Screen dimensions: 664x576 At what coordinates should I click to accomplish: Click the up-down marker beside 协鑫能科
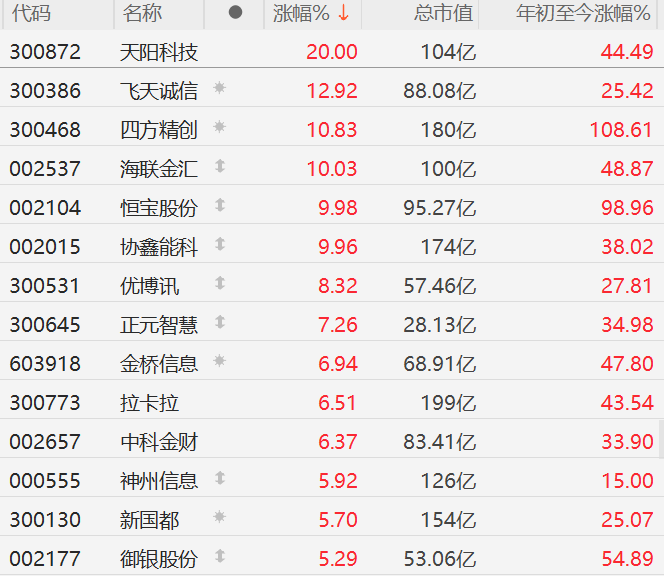click(x=219, y=244)
